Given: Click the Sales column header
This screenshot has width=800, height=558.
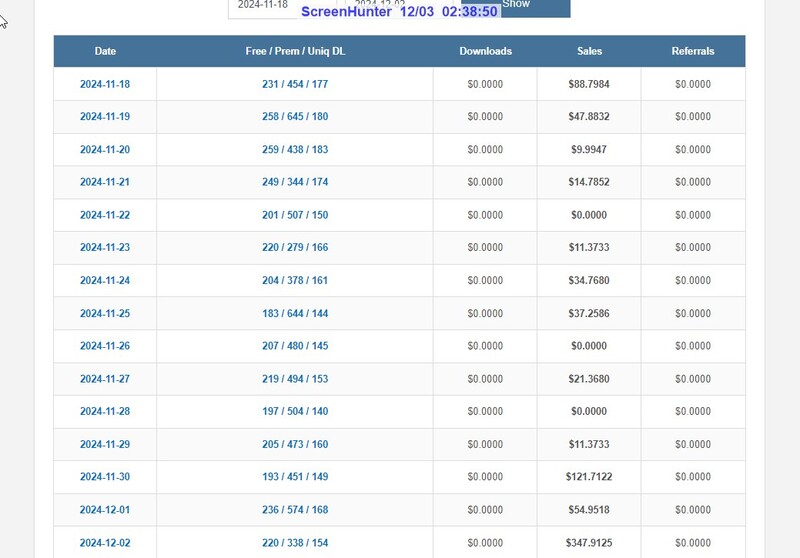Looking at the screenshot, I should (589, 51).
